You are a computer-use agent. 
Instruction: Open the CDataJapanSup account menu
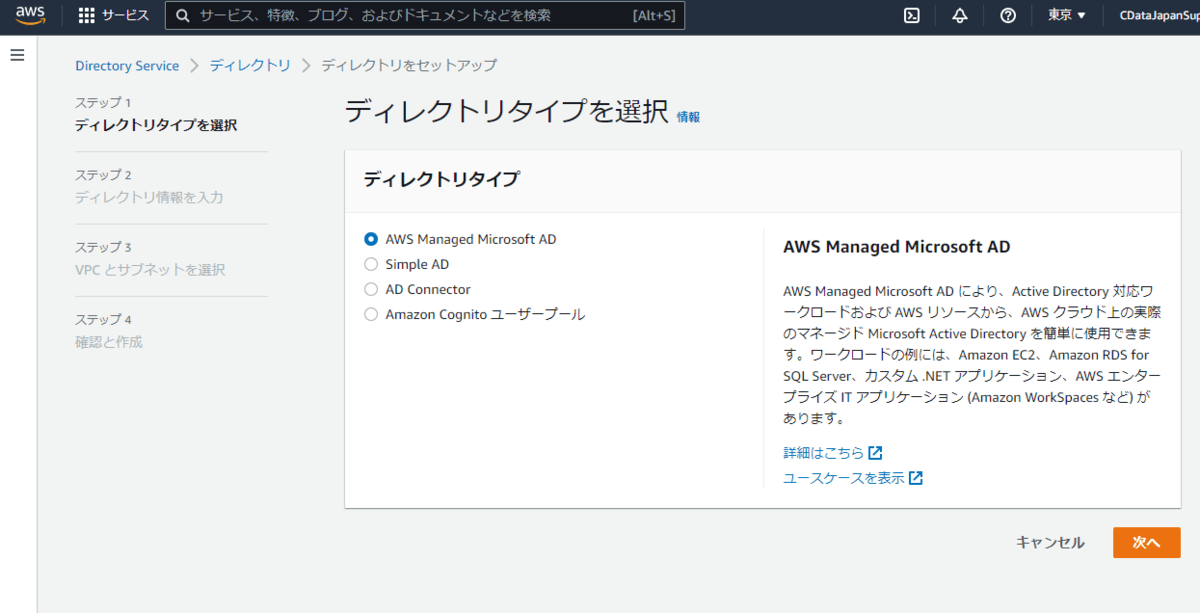click(1158, 16)
